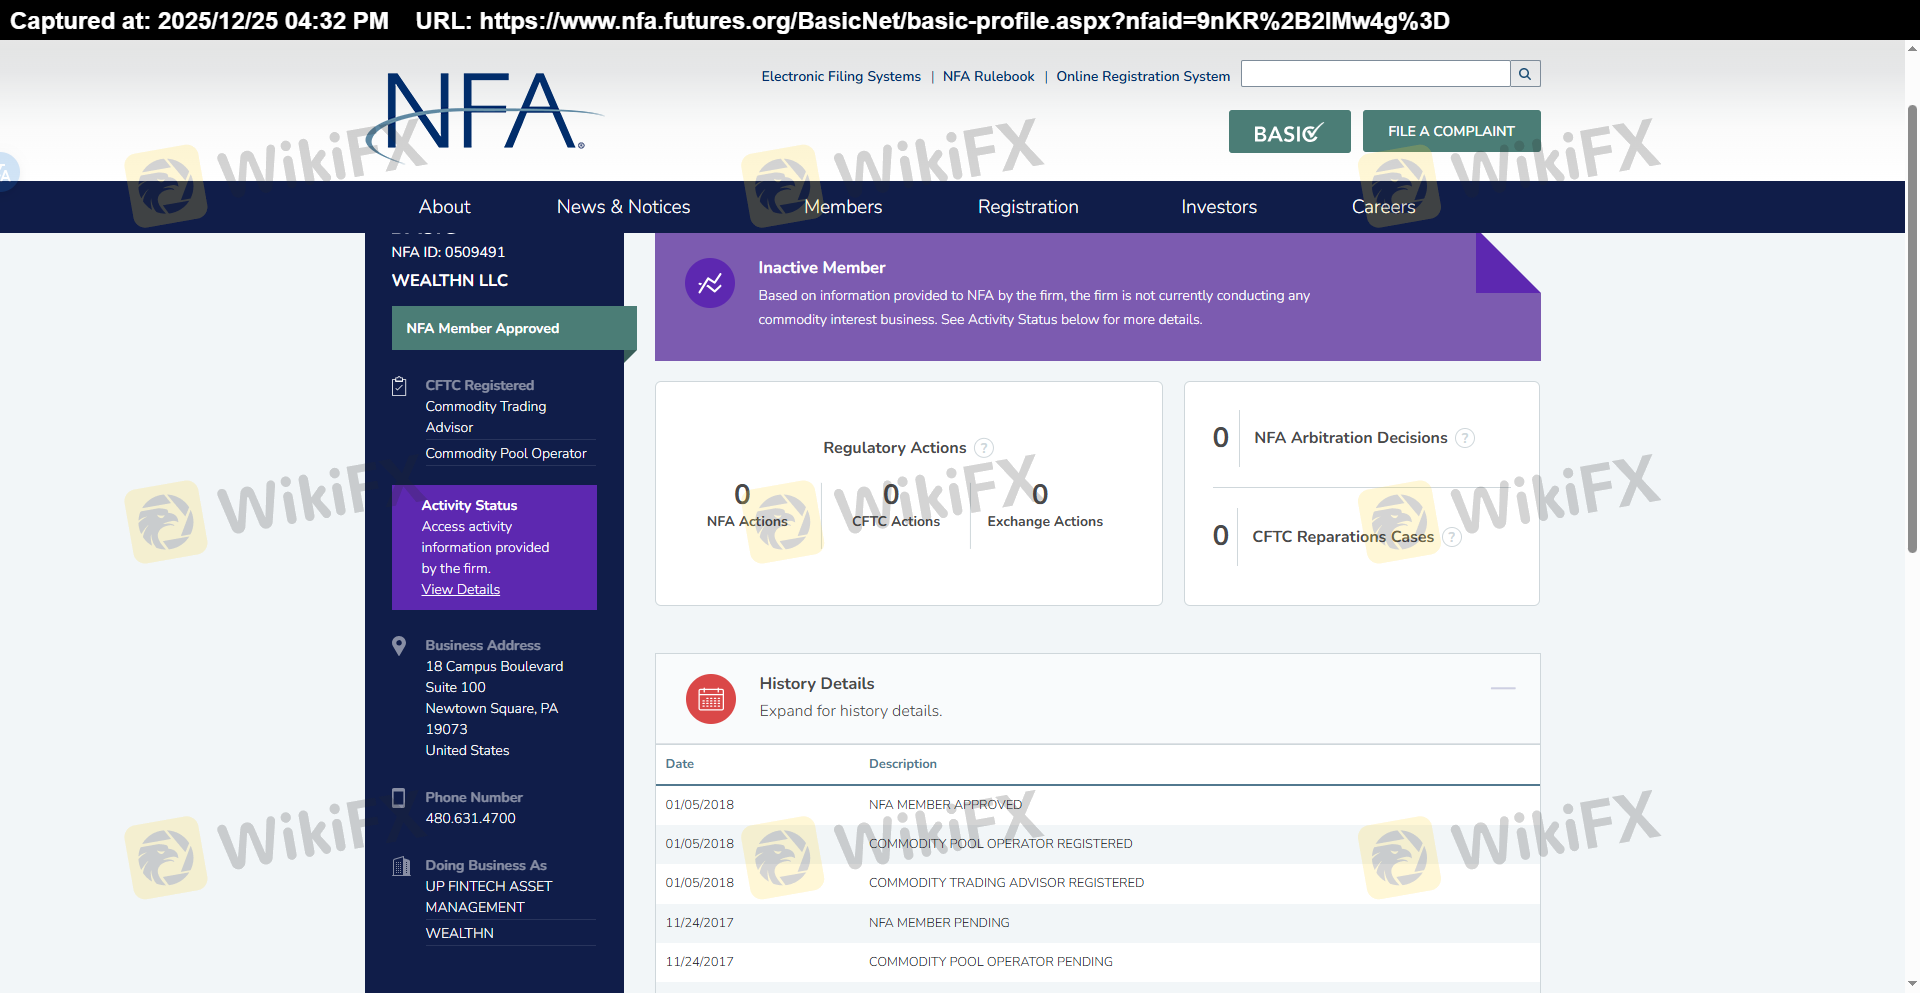Click the Commodity Trading Advisor text
Image resolution: width=1920 pixels, height=993 pixels.
coord(485,417)
